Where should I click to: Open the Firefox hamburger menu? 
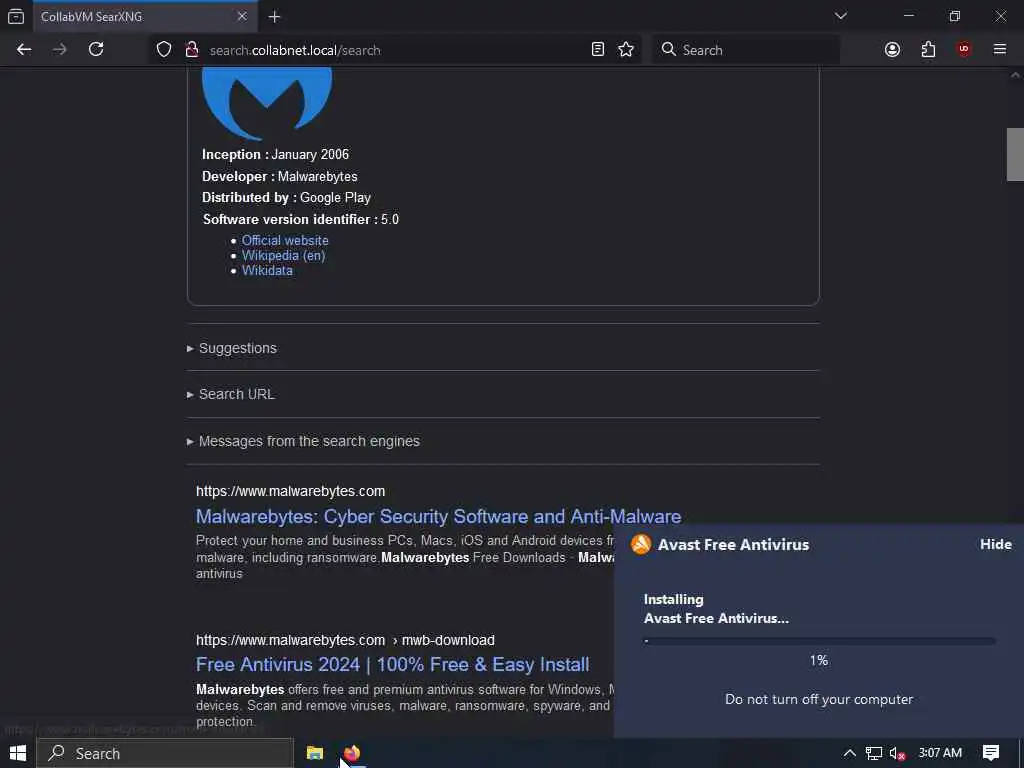click(x=1000, y=50)
